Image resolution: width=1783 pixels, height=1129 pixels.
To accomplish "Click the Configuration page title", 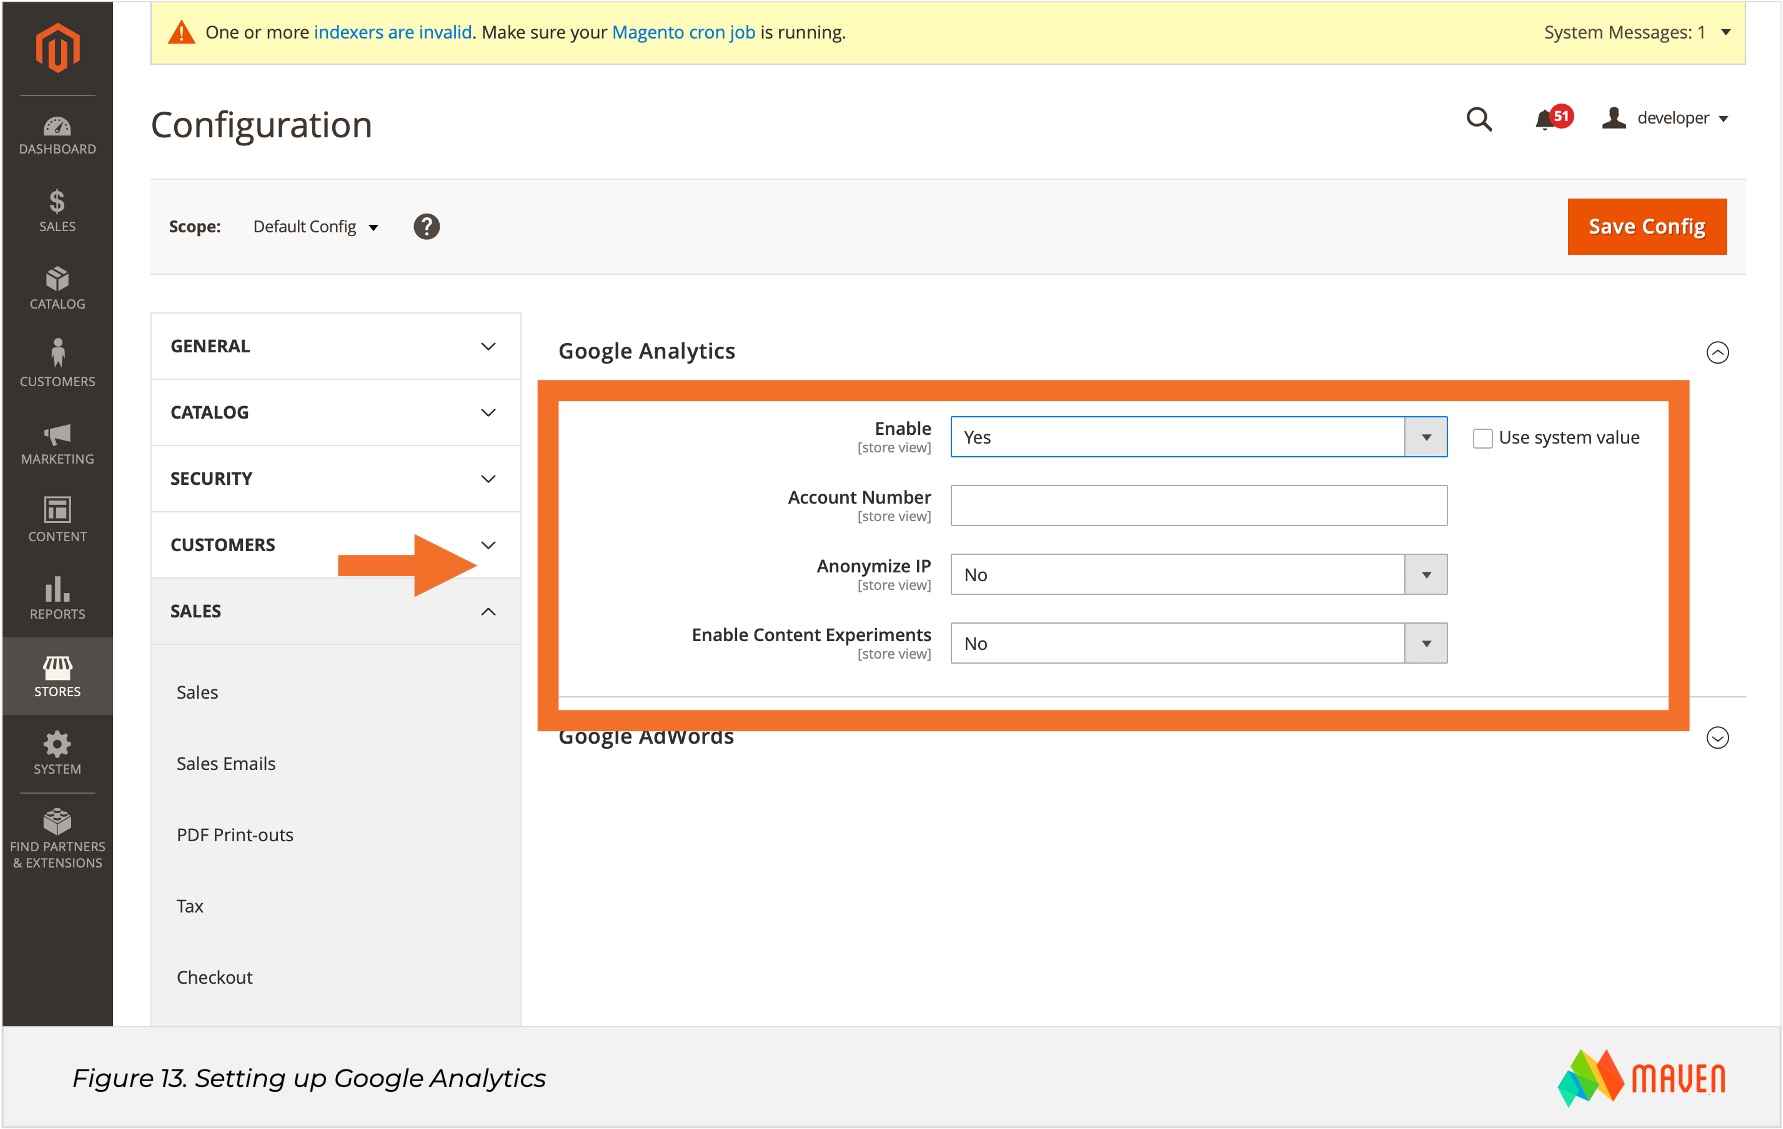I will (262, 125).
